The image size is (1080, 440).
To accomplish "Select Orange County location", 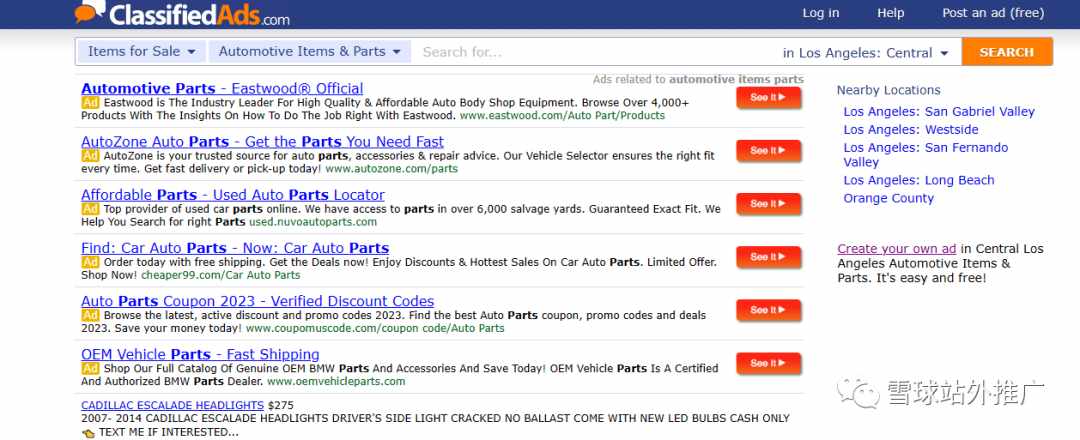I will [x=889, y=198].
